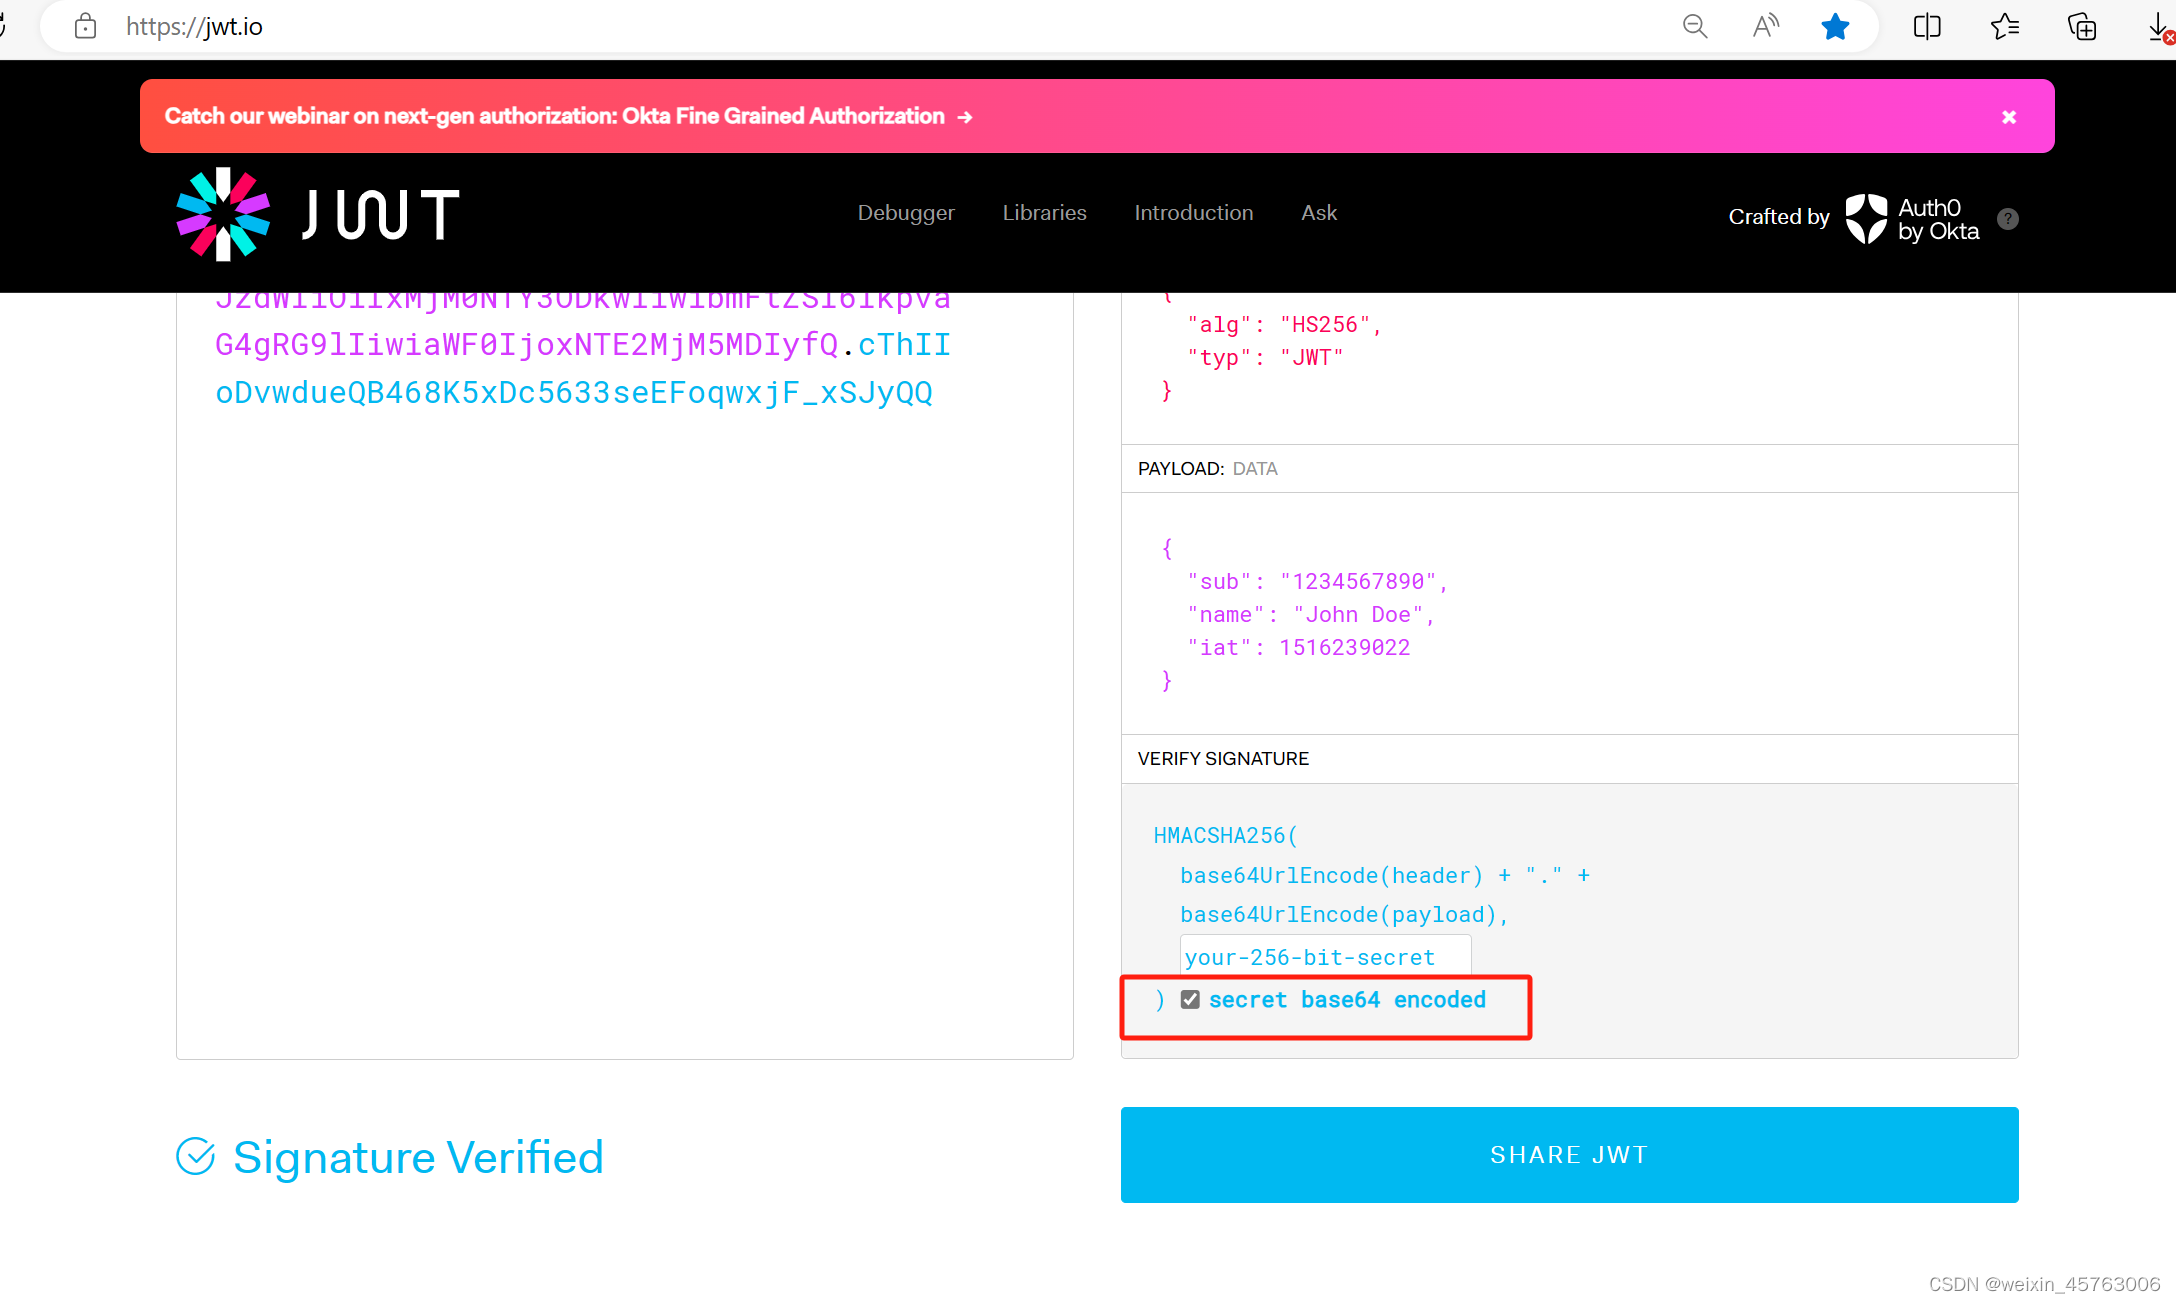
Task: Toggle the blue favorite star icon
Action: pos(1835,27)
